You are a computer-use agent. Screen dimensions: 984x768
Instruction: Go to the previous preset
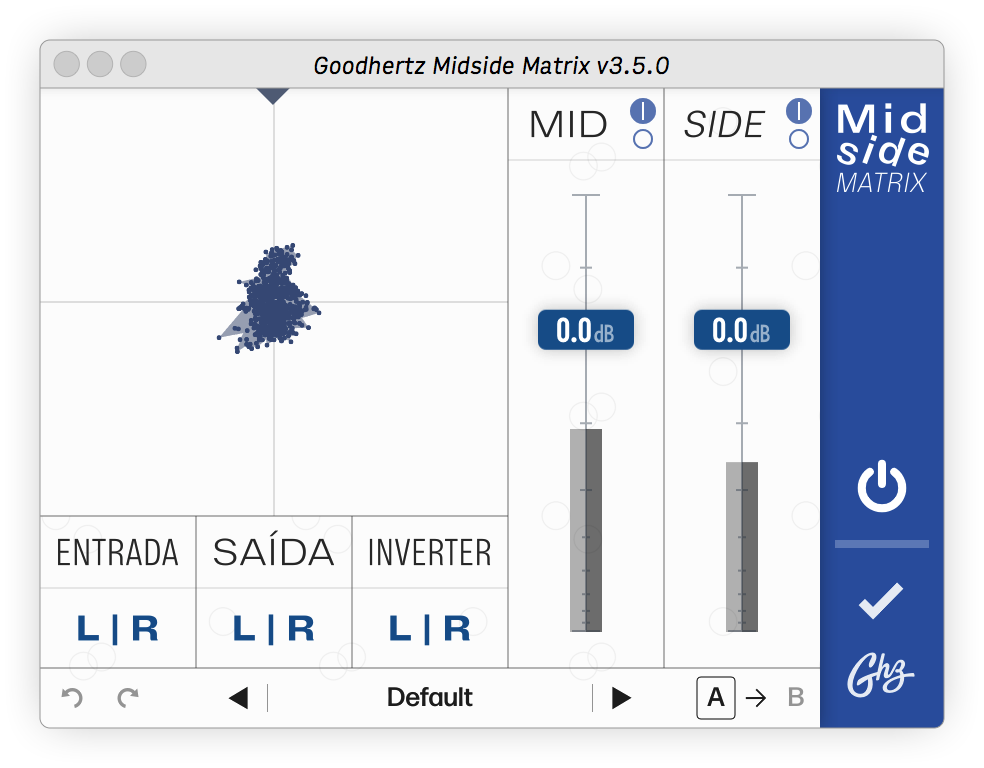pos(238,698)
